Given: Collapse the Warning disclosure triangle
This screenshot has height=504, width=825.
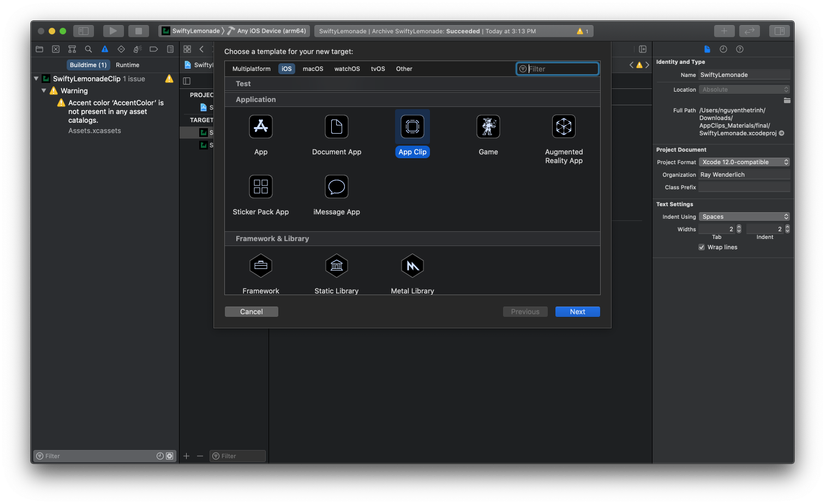Looking at the screenshot, I should coord(44,91).
